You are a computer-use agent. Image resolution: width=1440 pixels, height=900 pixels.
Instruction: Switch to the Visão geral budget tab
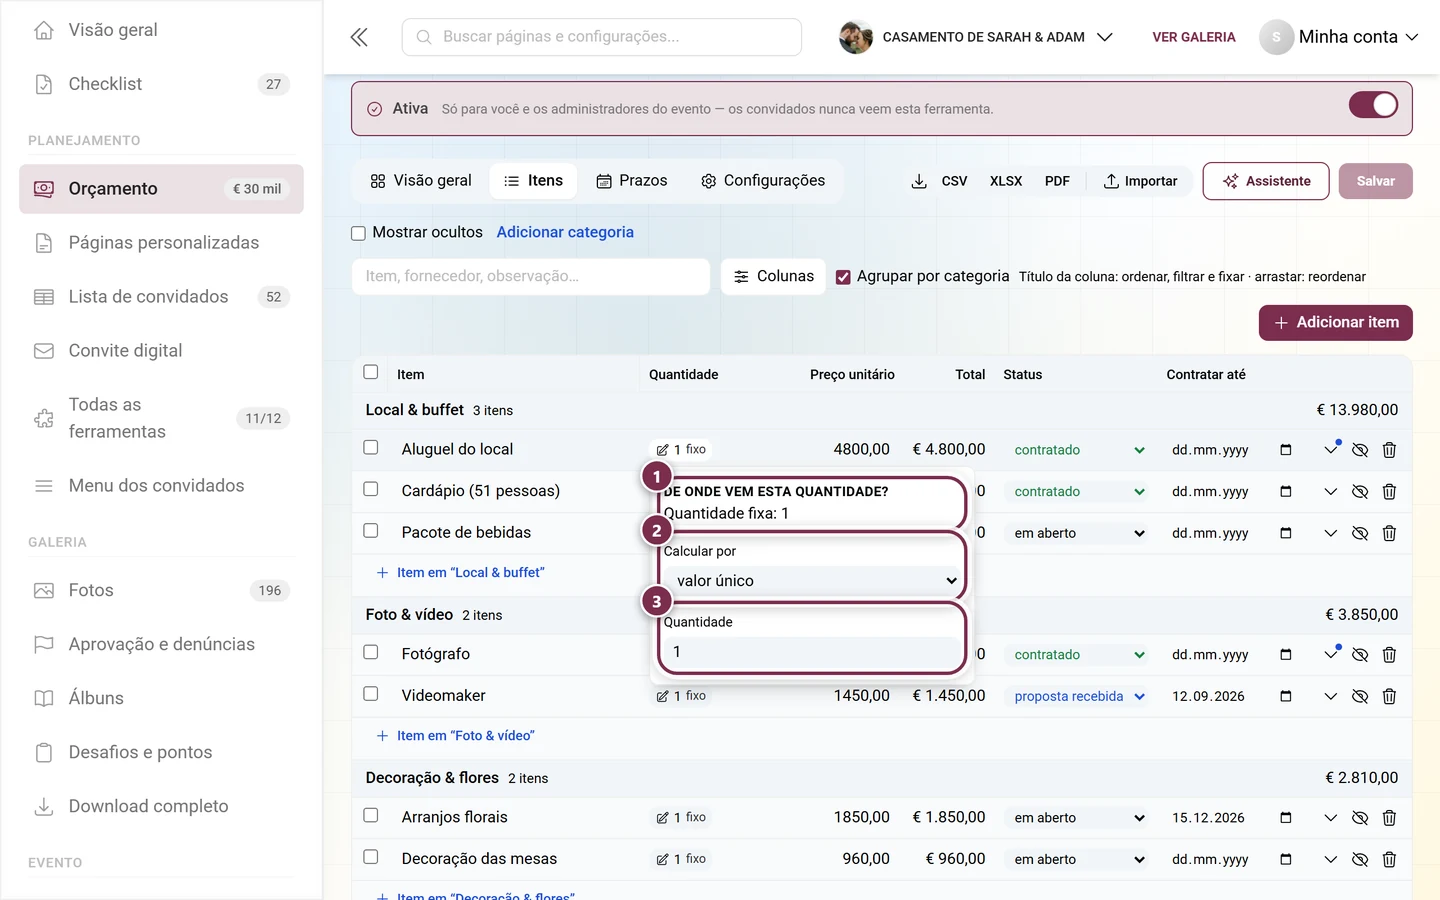pos(421,181)
